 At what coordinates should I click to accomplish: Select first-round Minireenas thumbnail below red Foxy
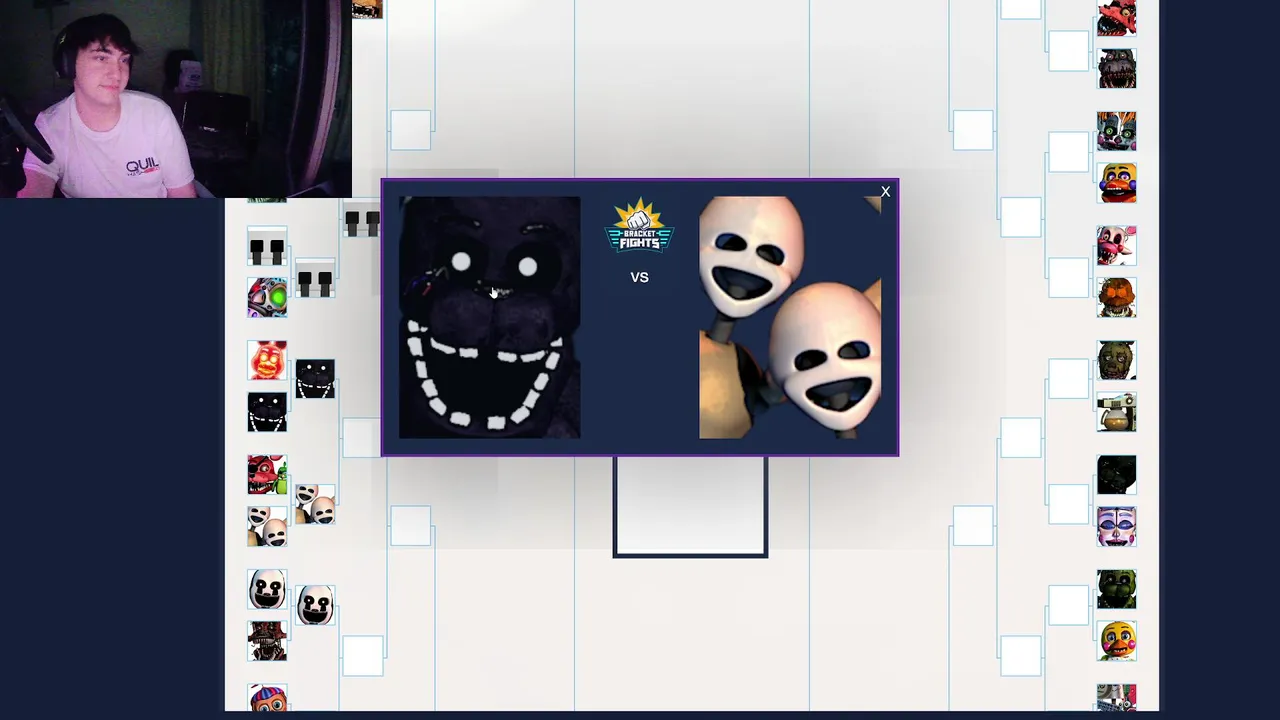pos(267,526)
